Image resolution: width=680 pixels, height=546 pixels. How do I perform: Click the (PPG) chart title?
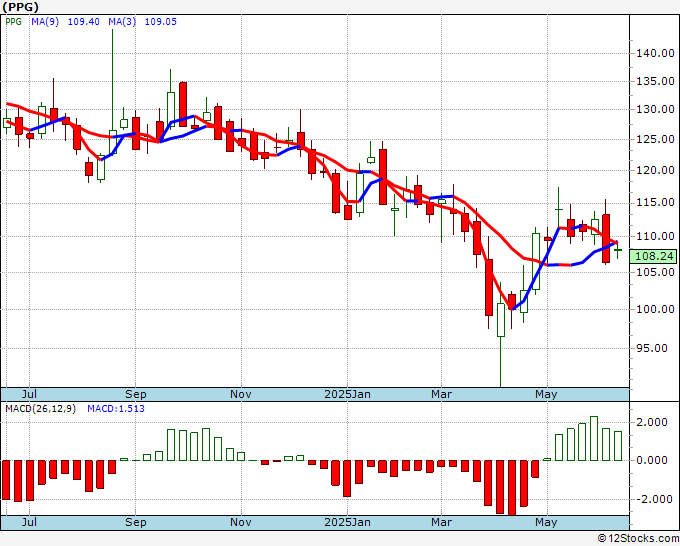(x=20, y=7)
